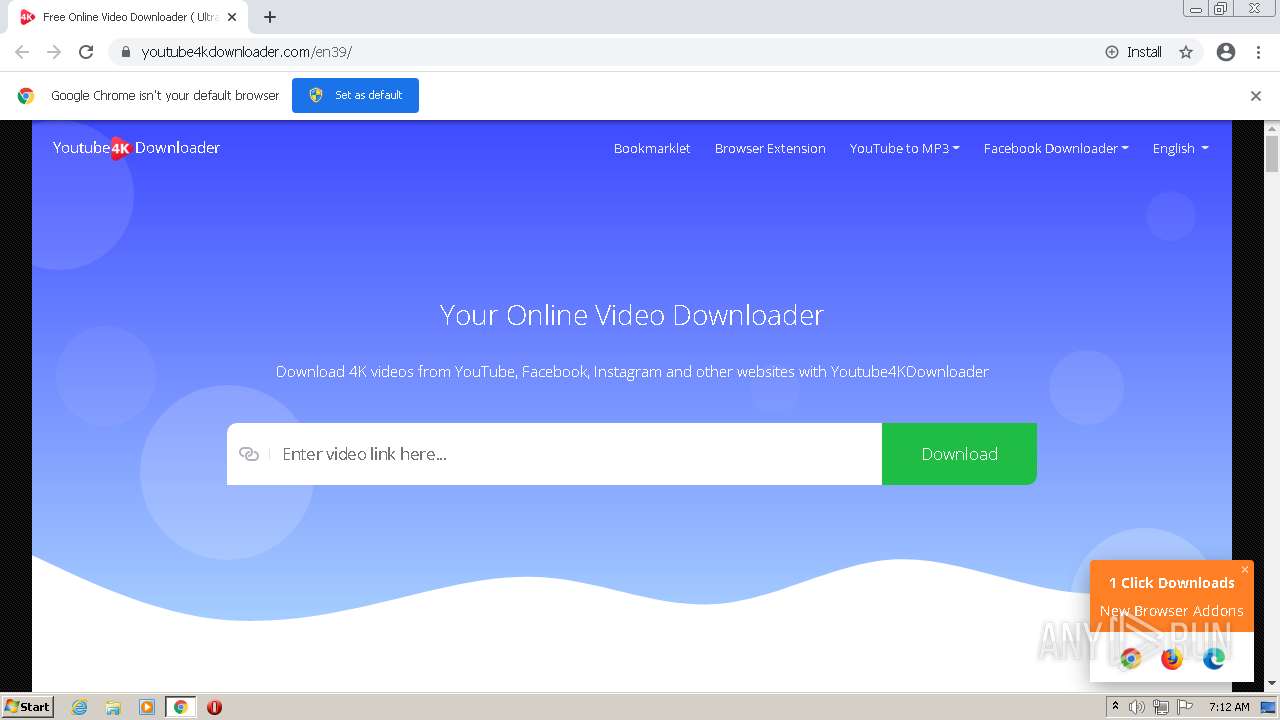Image resolution: width=1280 pixels, height=720 pixels.
Task: Click the Show desktop button at taskbar end
Action: click(1269, 707)
